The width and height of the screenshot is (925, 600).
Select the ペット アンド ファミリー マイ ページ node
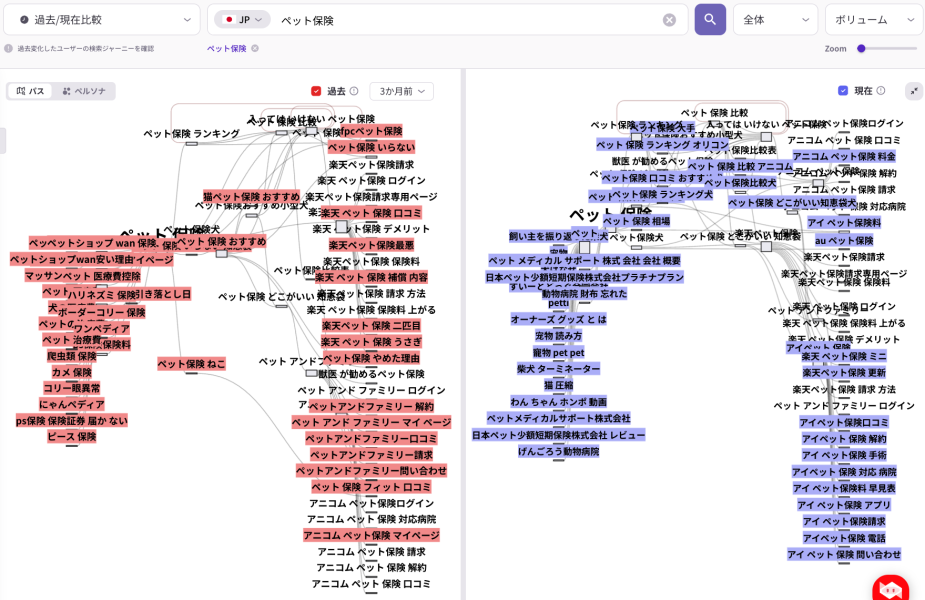371,422
